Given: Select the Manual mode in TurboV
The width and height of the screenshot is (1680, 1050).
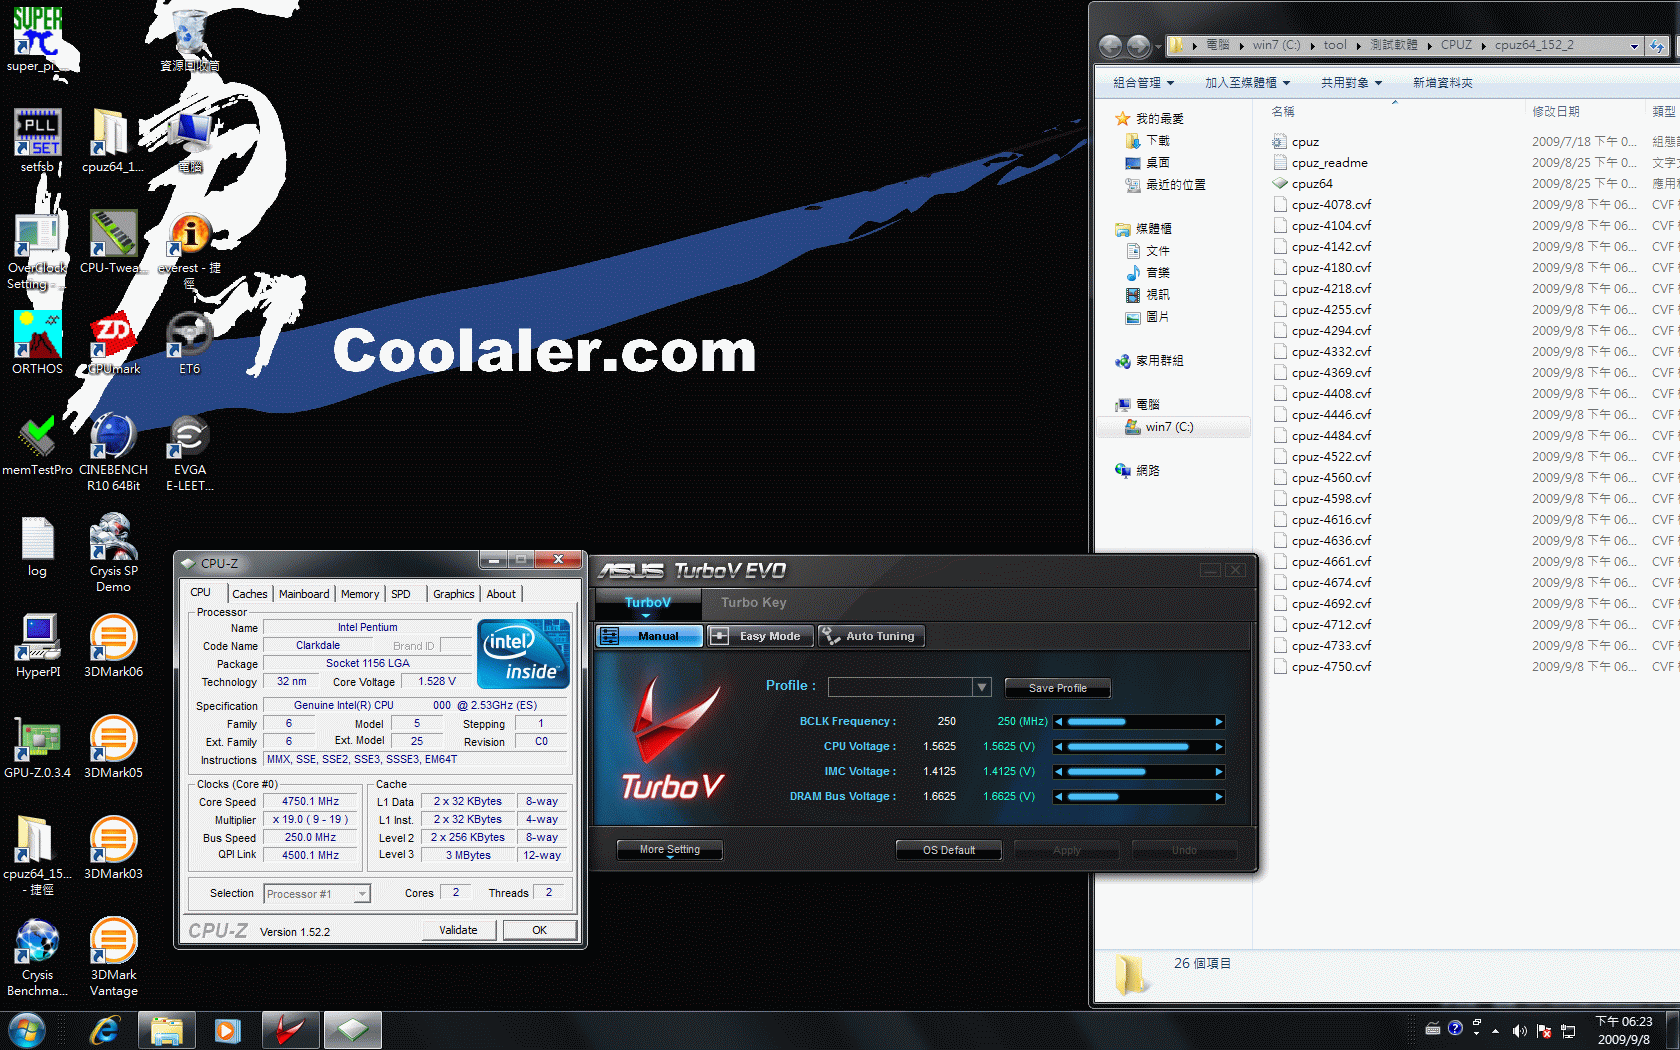Looking at the screenshot, I should tap(649, 636).
